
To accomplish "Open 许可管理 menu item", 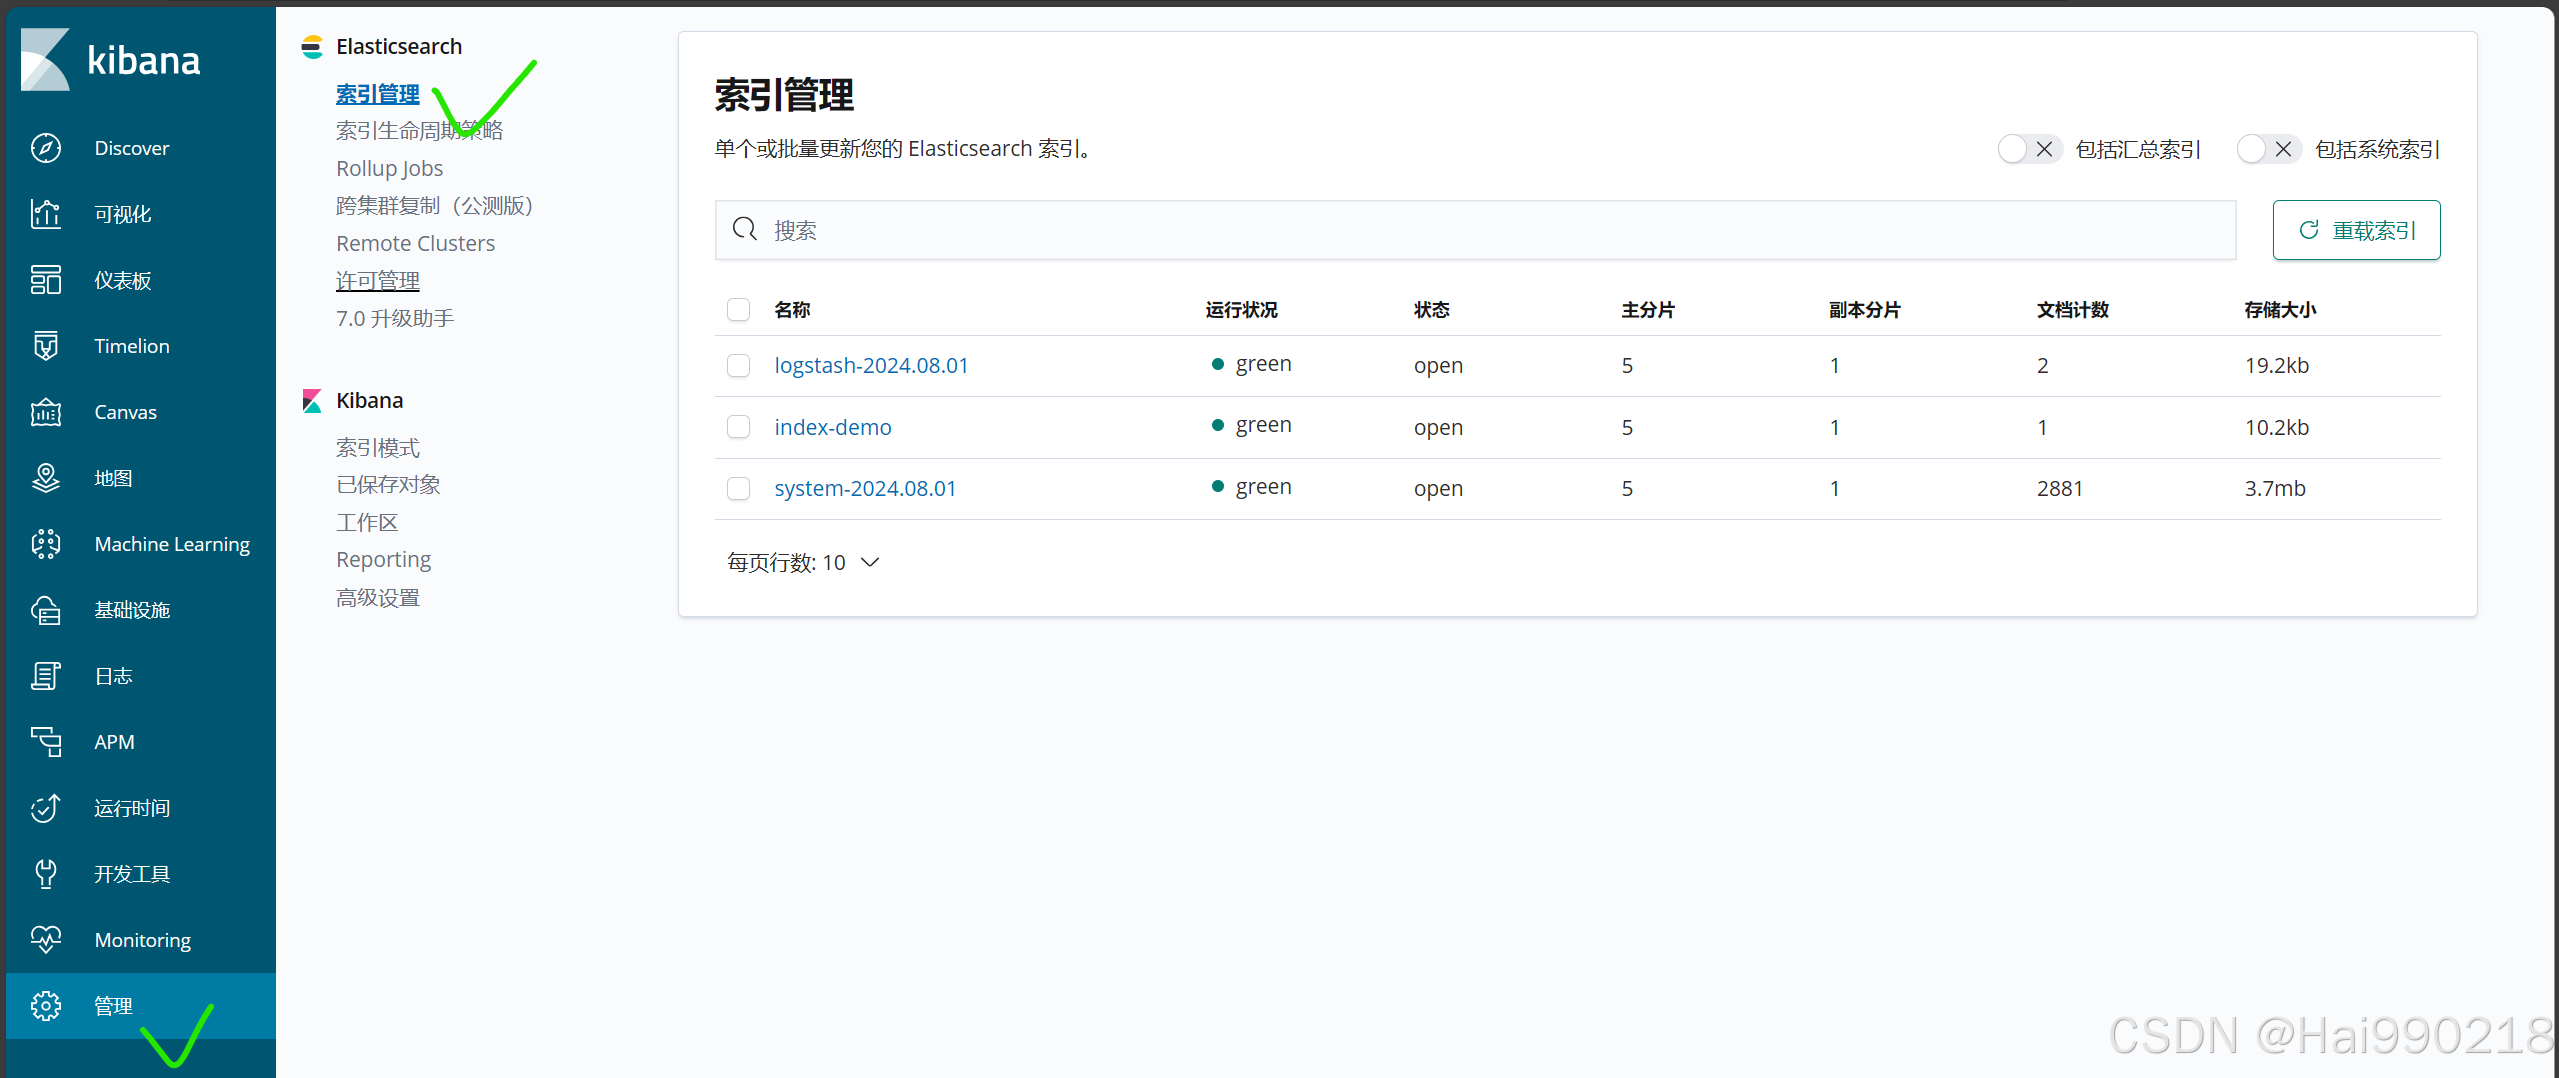I will coord(378,281).
